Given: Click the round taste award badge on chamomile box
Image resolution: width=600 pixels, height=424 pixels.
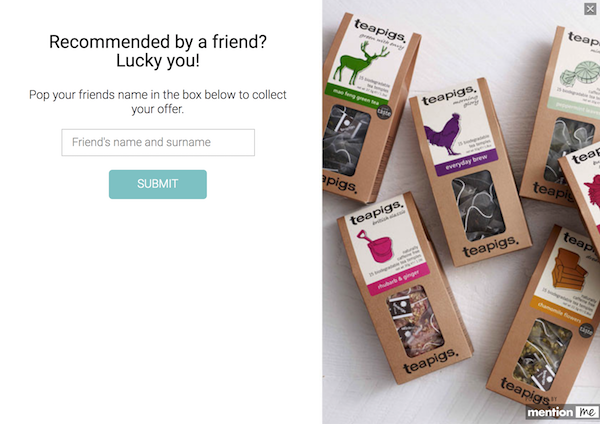Looking at the screenshot, I should pyautogui.click(x=585, y=330).
